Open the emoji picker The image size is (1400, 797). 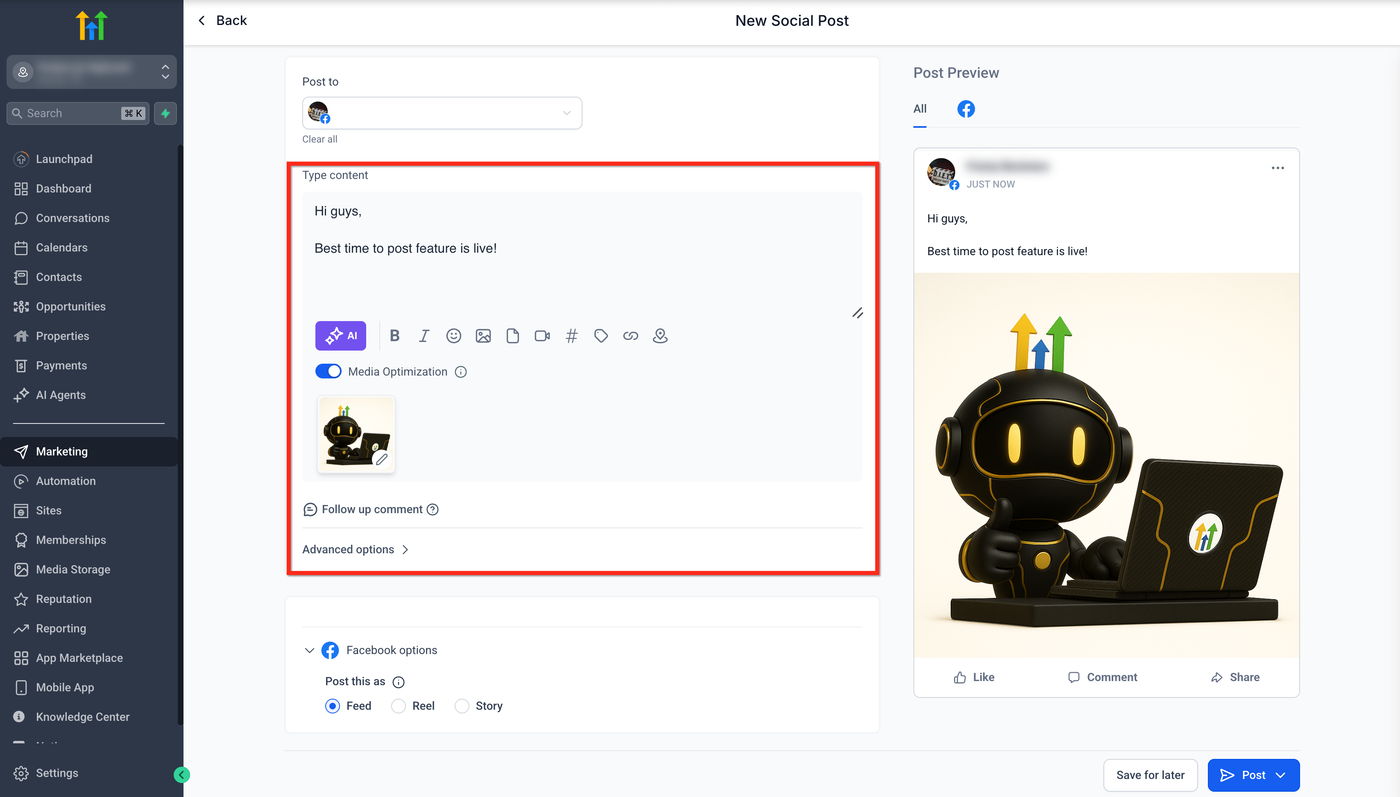[x=454, y=336]
